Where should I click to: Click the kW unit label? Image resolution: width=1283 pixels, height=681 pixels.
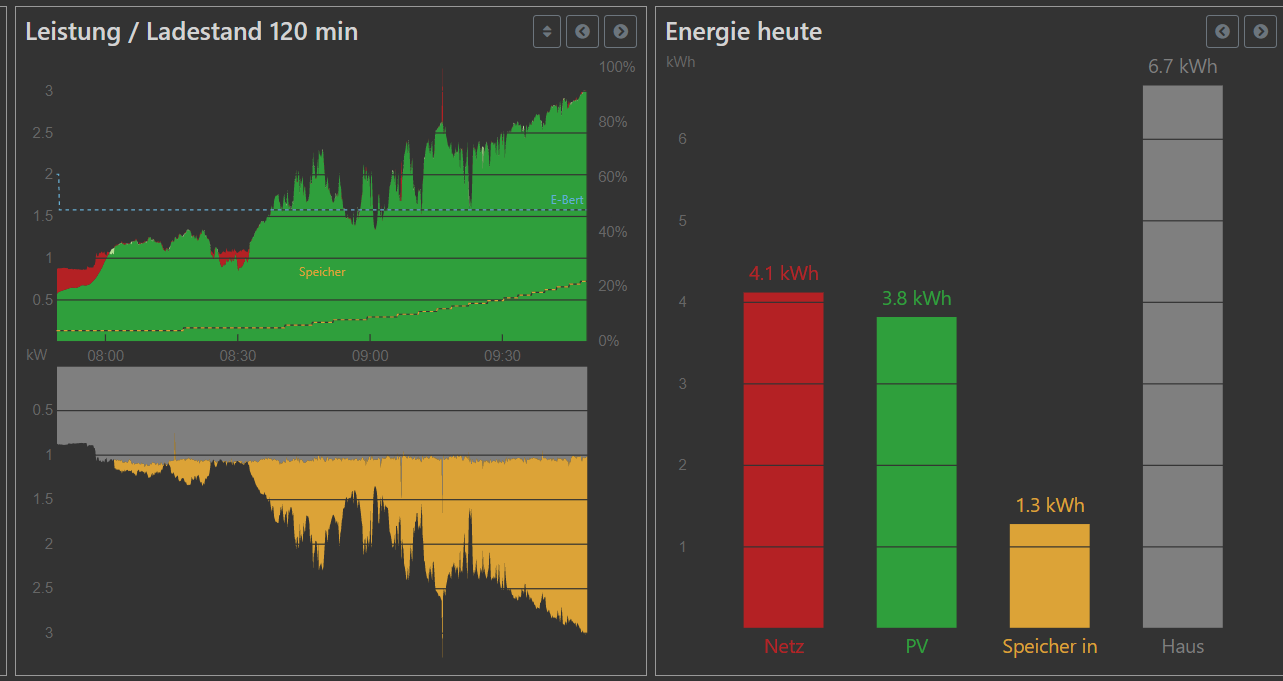tap(36, 355)
